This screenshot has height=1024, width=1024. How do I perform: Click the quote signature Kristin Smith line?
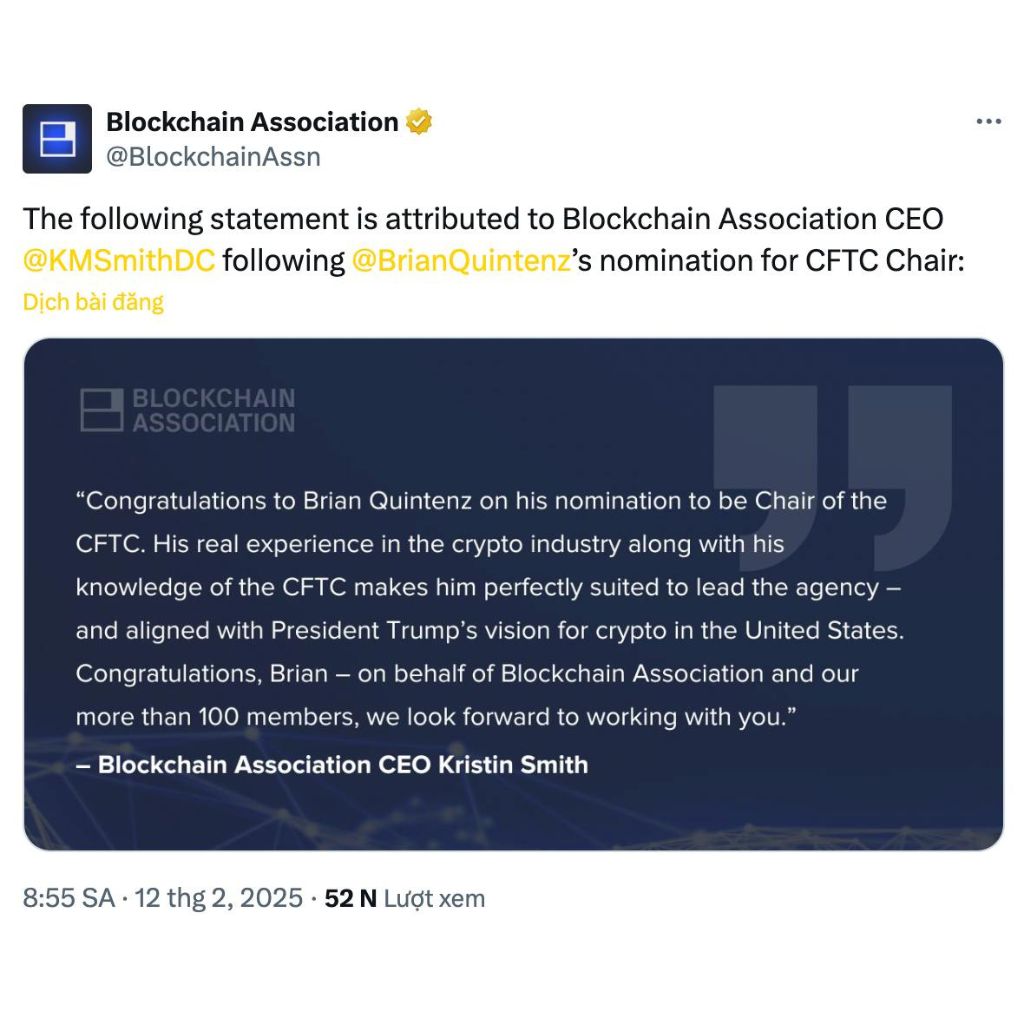point(332,765)
